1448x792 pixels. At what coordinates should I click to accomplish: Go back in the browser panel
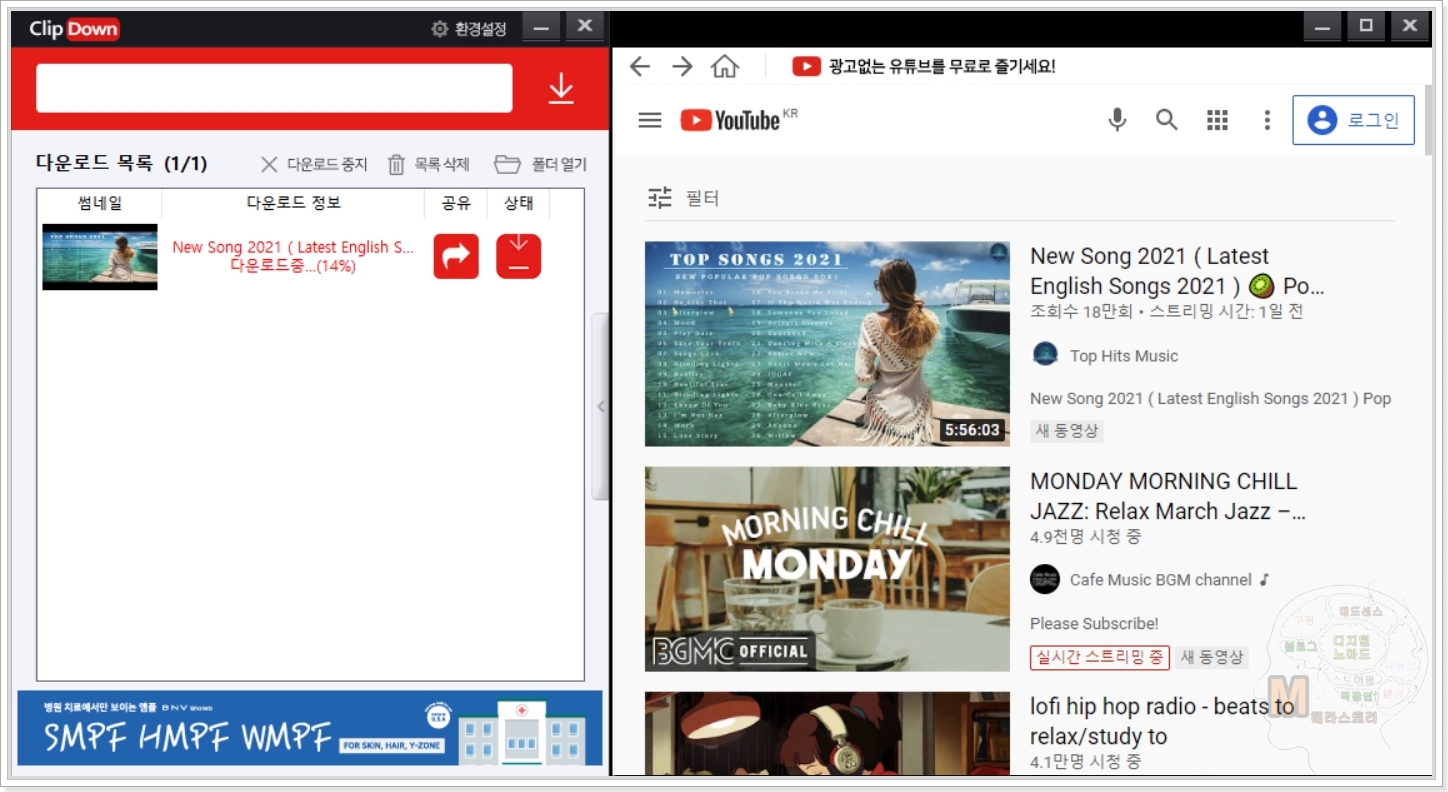point(640,66)
